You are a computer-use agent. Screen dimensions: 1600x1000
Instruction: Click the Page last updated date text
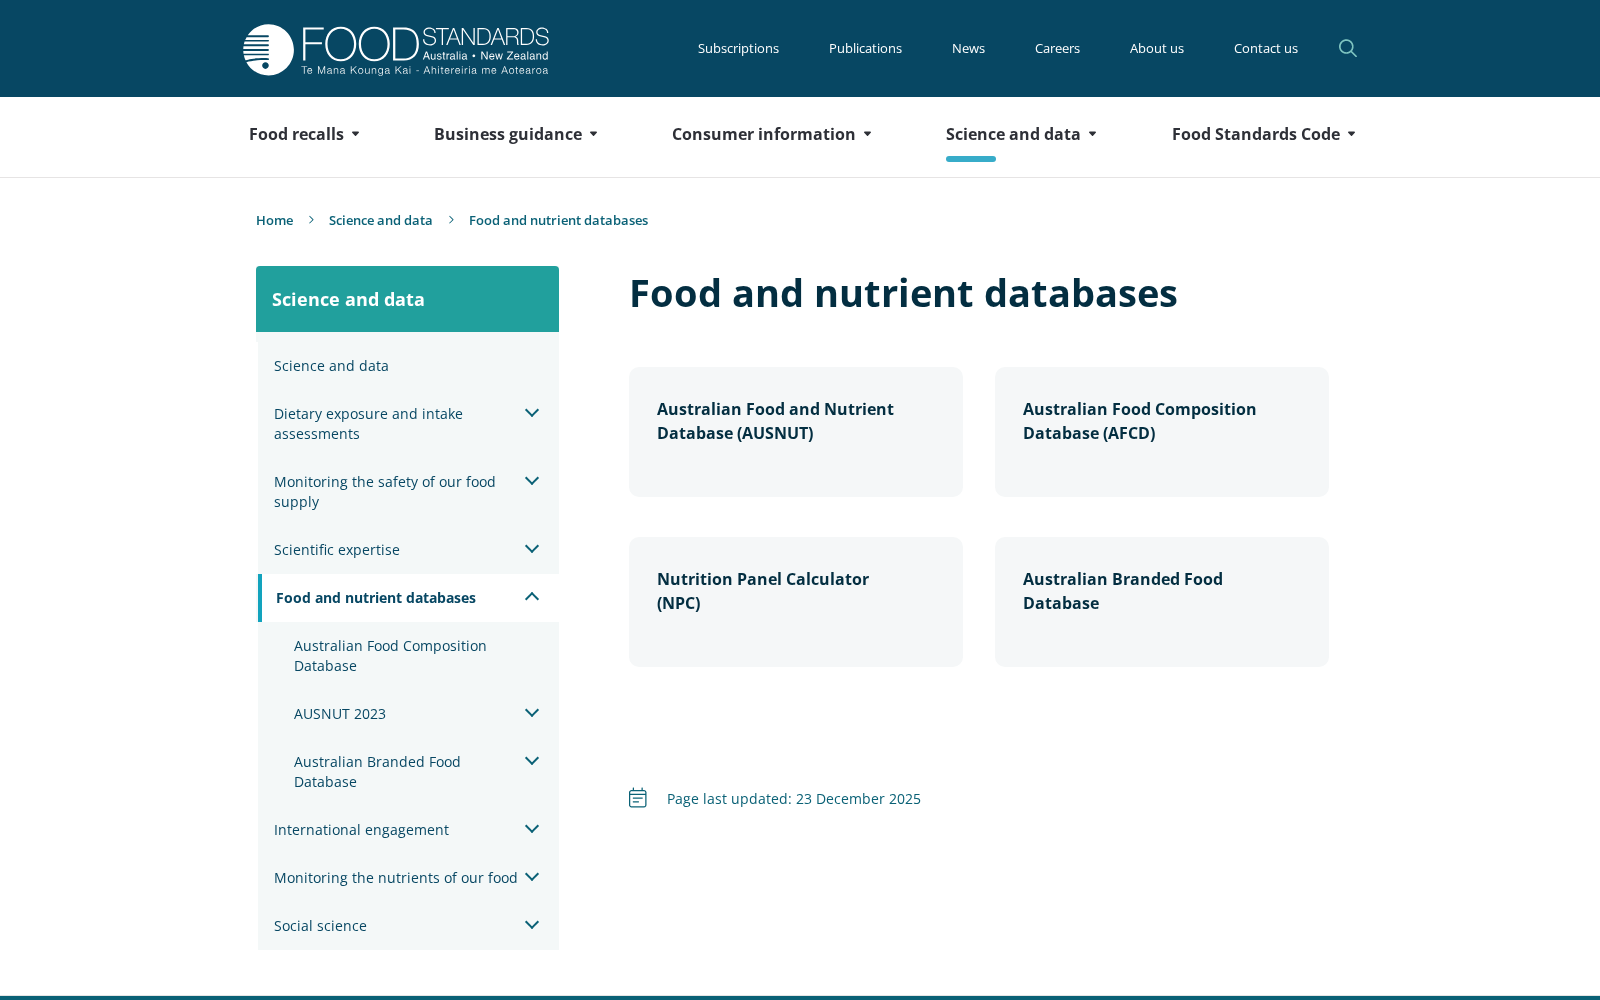(x=794, y=799)
